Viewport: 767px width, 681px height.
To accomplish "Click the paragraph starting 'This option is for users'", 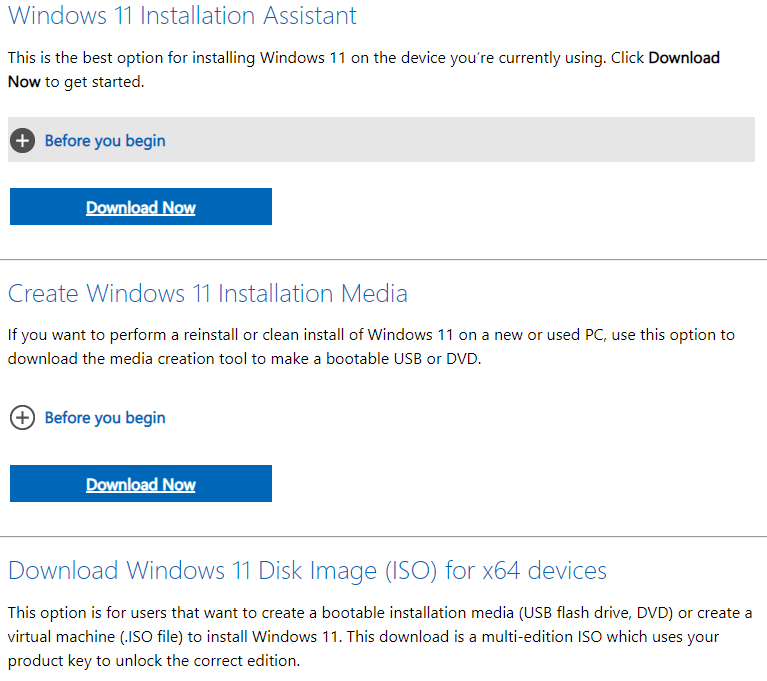I will pos(380,636).
